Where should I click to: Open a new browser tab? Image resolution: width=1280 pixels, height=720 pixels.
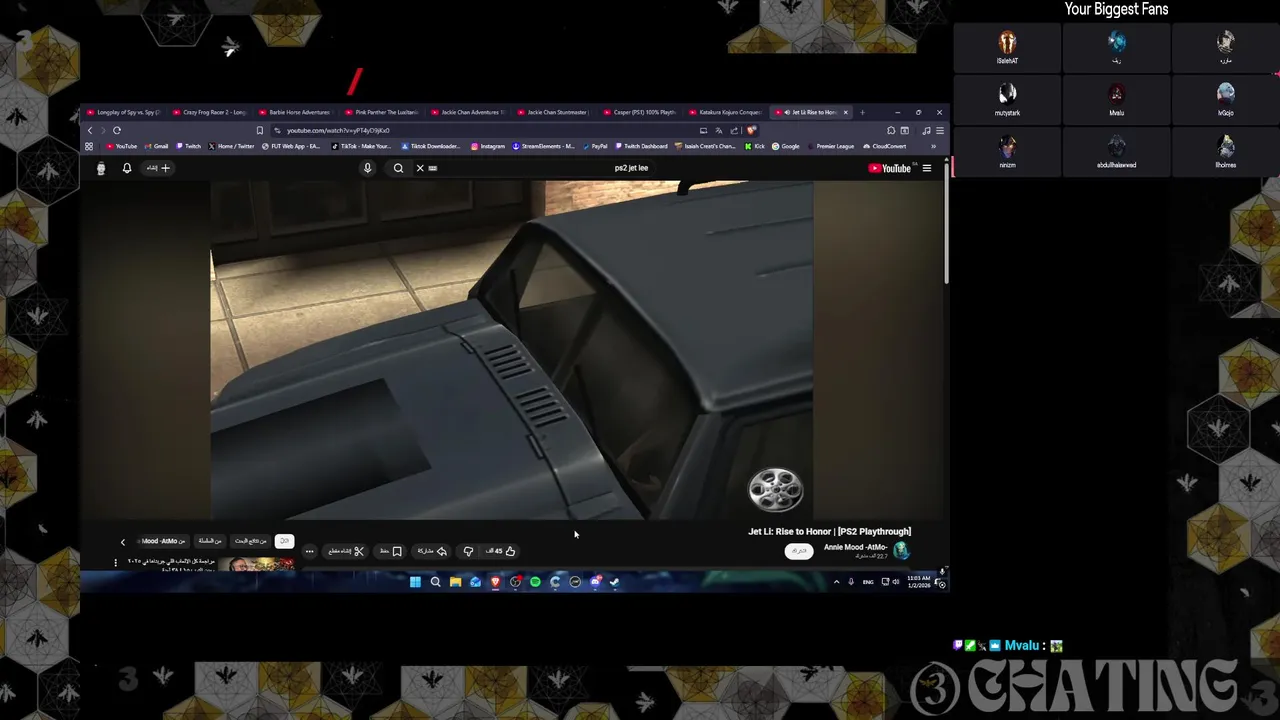click(x=862, y=112)
